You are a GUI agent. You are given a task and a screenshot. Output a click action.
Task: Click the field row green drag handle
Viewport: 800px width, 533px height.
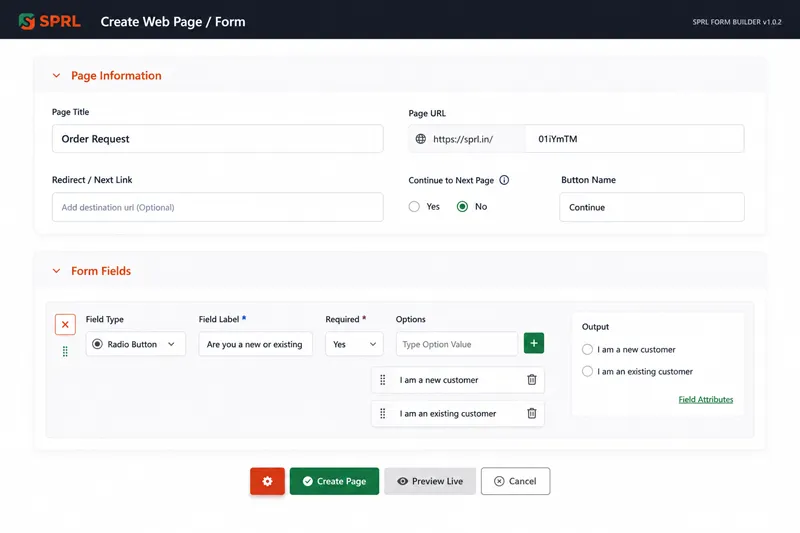click(x=65, y=351)
